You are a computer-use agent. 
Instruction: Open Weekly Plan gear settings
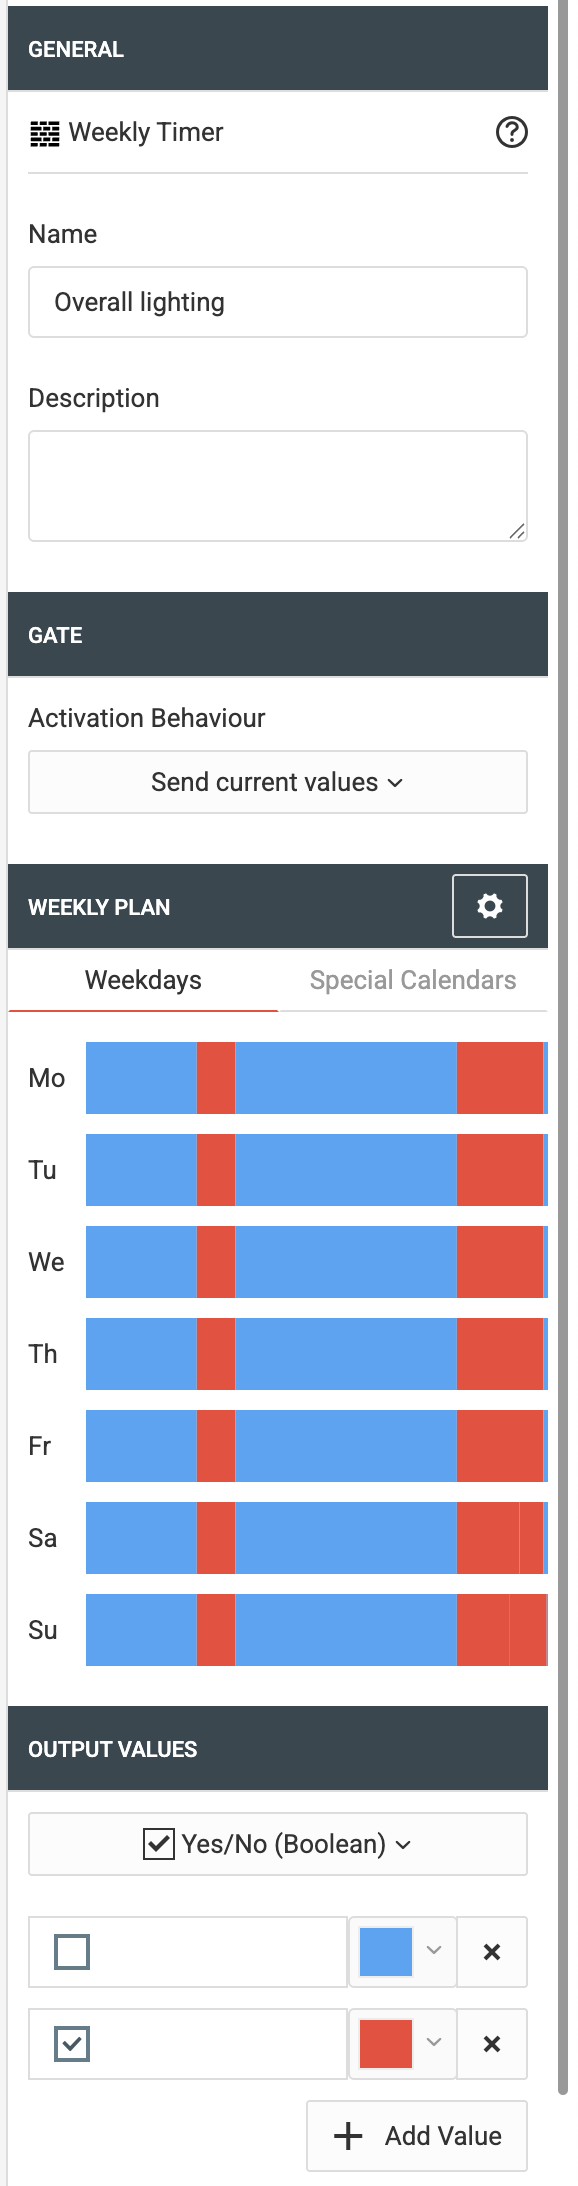[490, 906]
